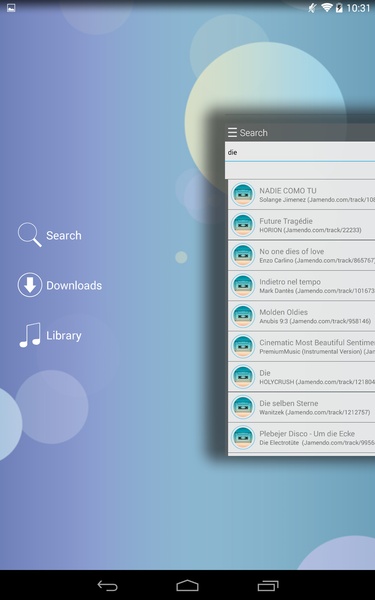Select track title 'Die selben Sterne'

click(x=289, y=403)
